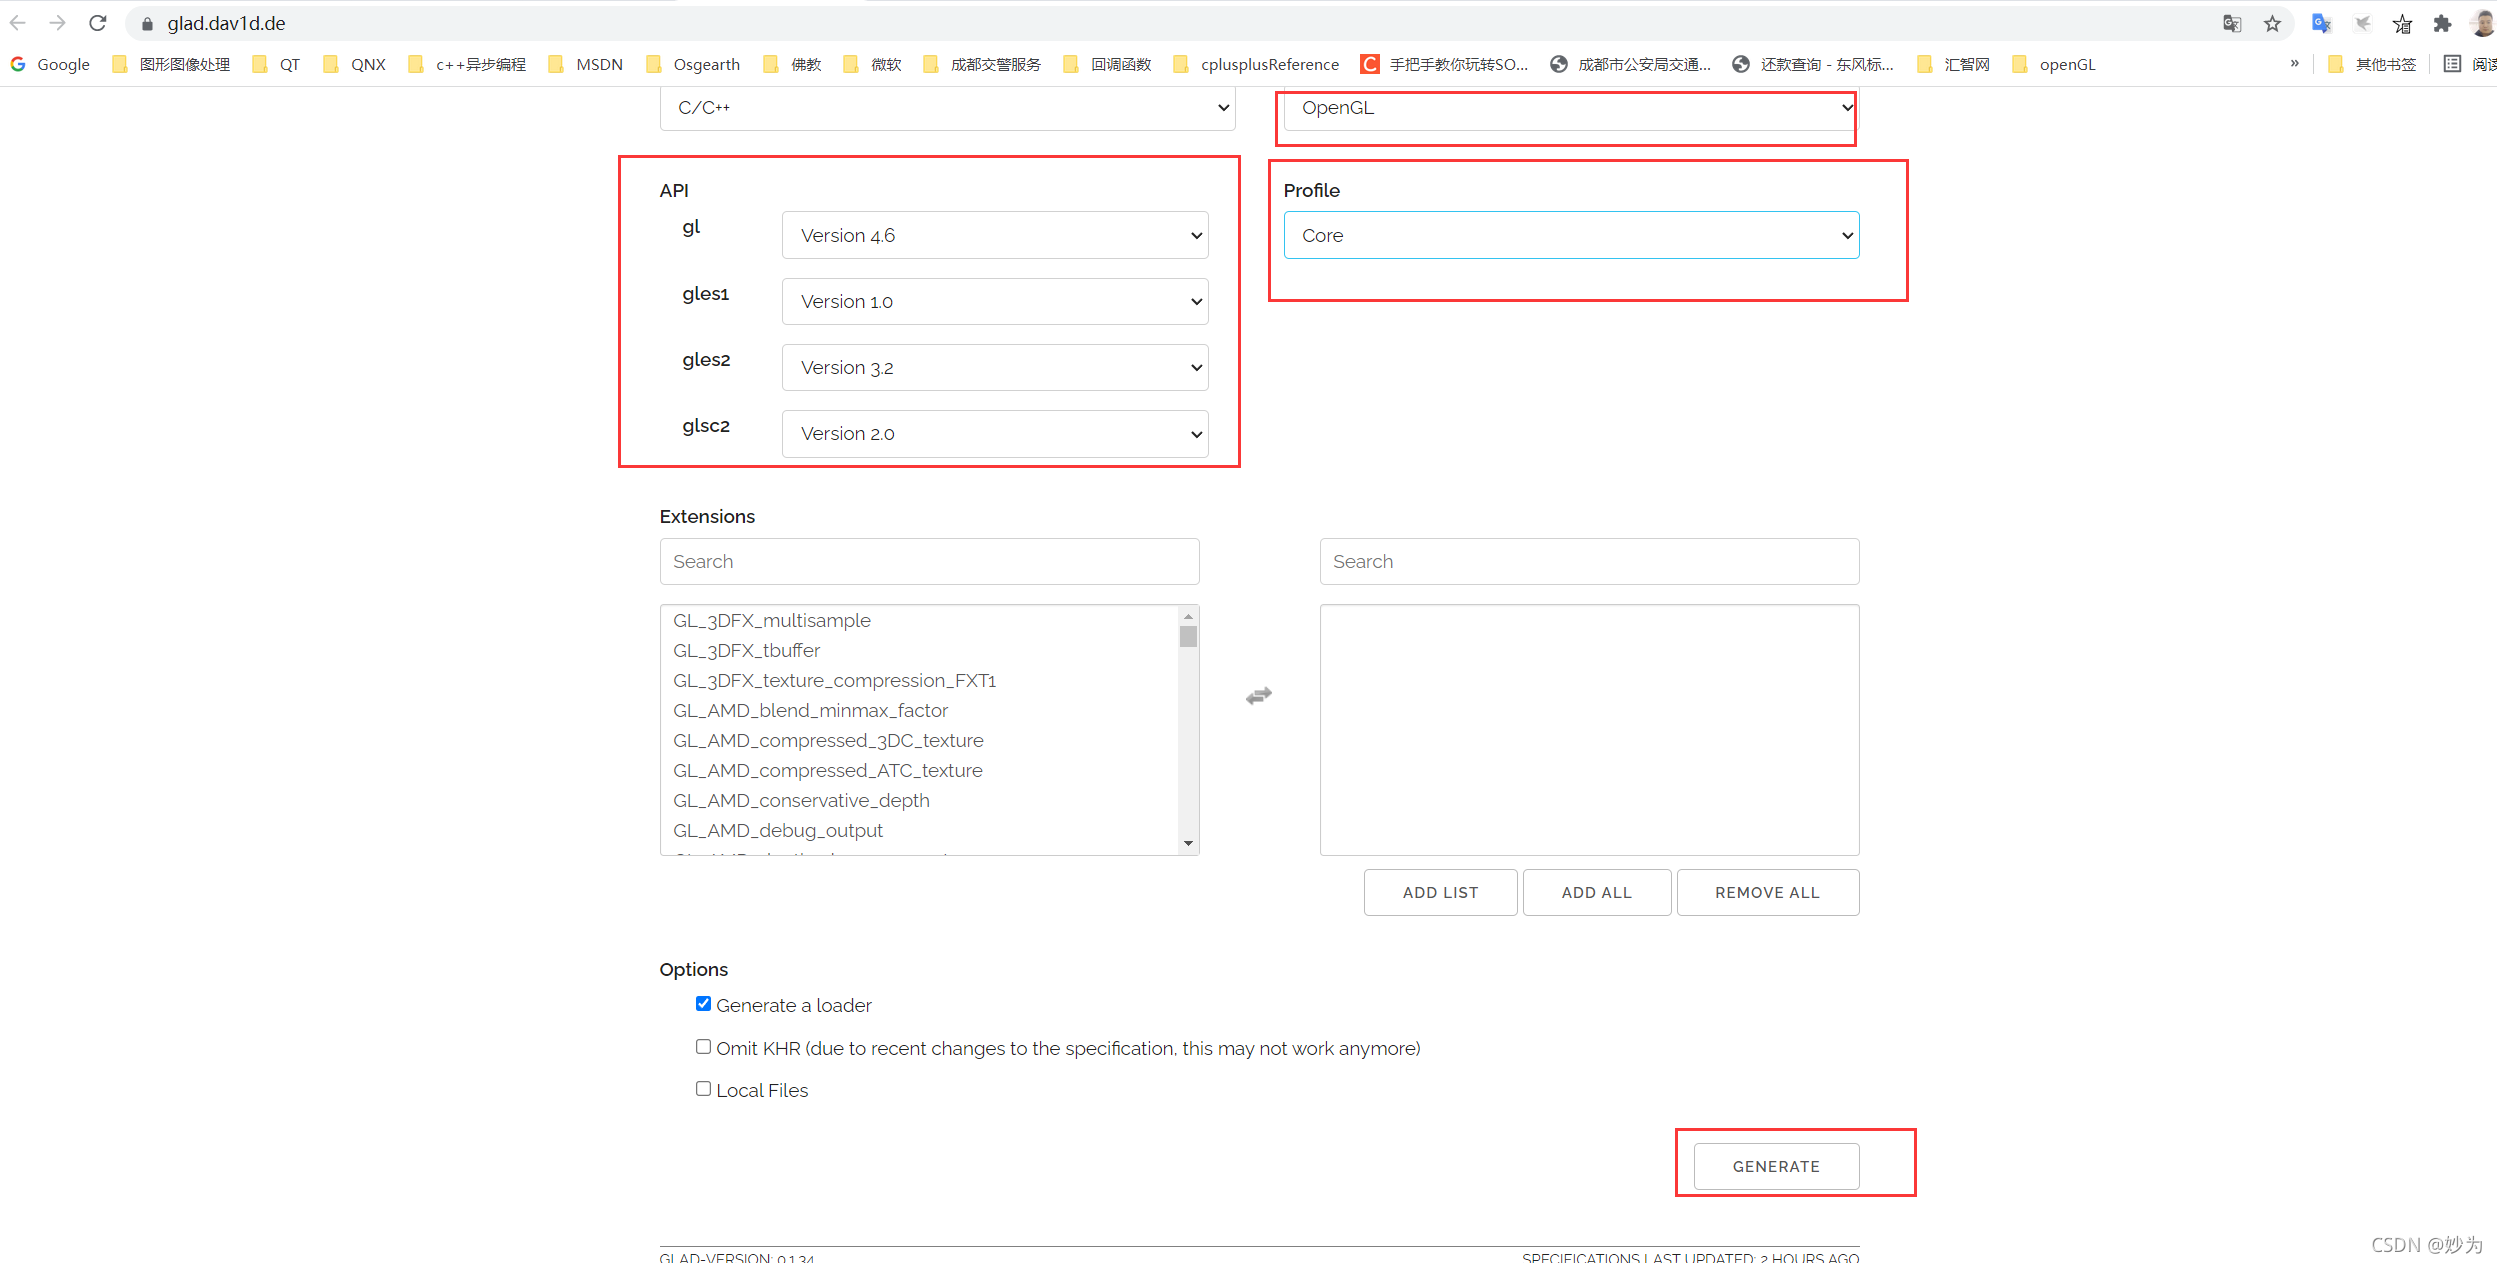Open the gles2 Version 3.2 dropdown
The image size is (2497, 1263).
click(994, 368)
